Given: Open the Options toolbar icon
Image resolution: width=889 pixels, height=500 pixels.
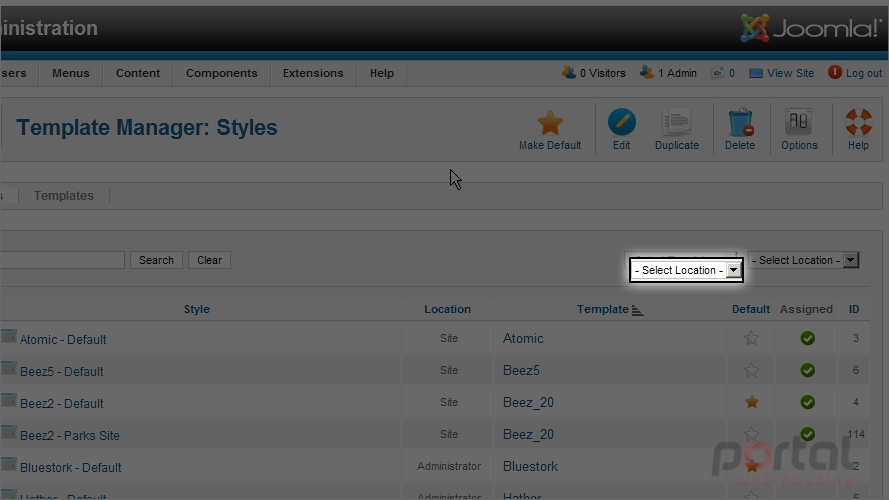Looking at the screenshot, I should [x=799, y=122].
